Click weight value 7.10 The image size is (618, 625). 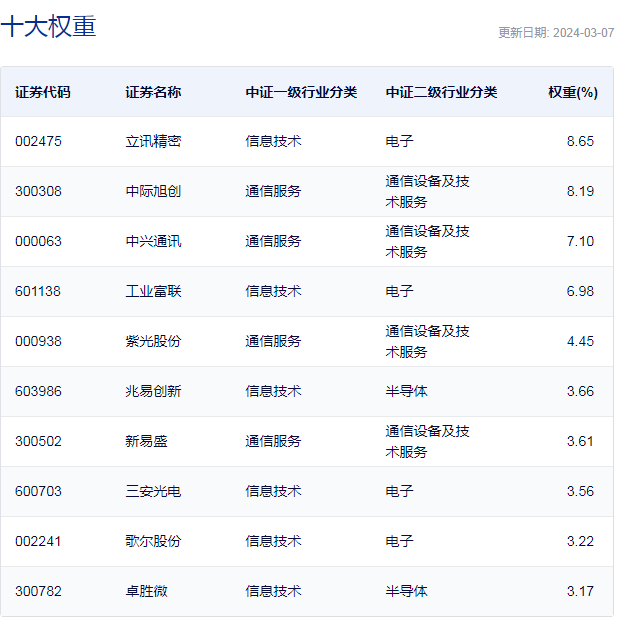point(580,241)
